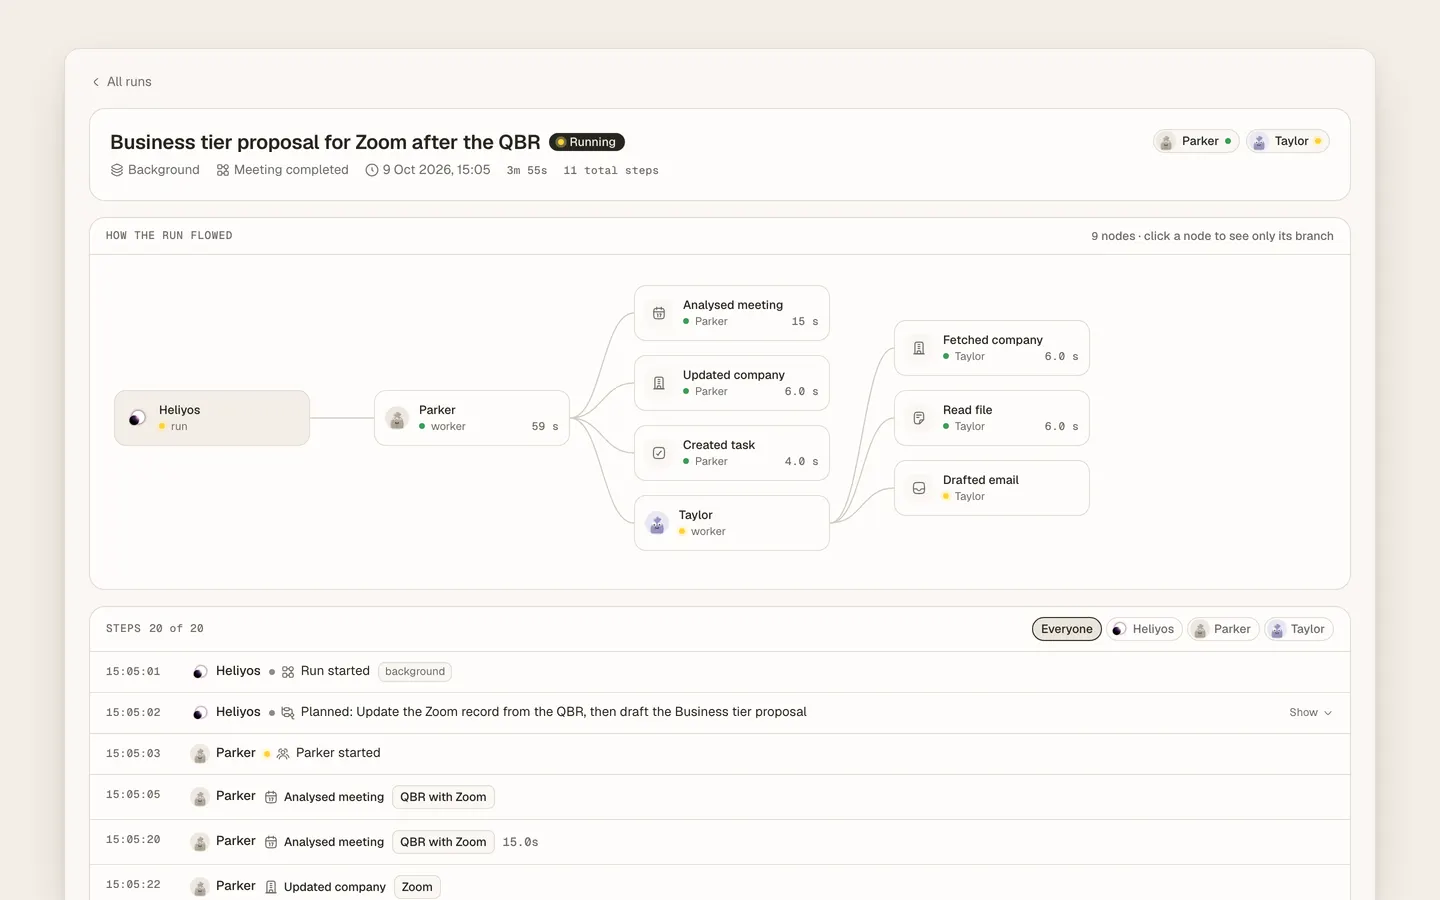This screenshot has height=900, width=1440.
Task: Click the Heliyos logo in run node
Action: coord(138,418)
